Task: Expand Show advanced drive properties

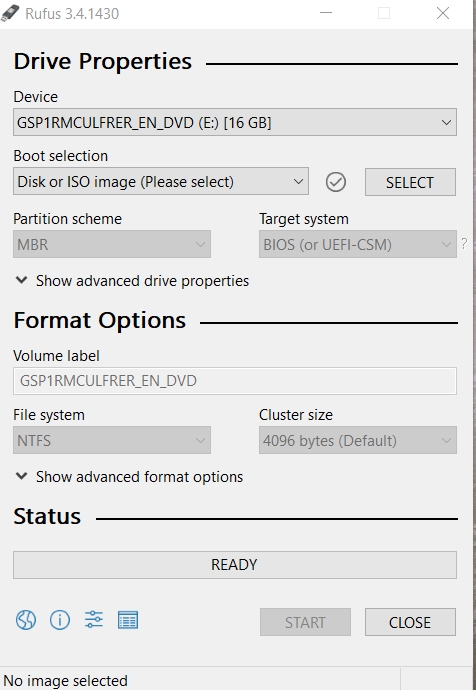Action: point(132,281)
